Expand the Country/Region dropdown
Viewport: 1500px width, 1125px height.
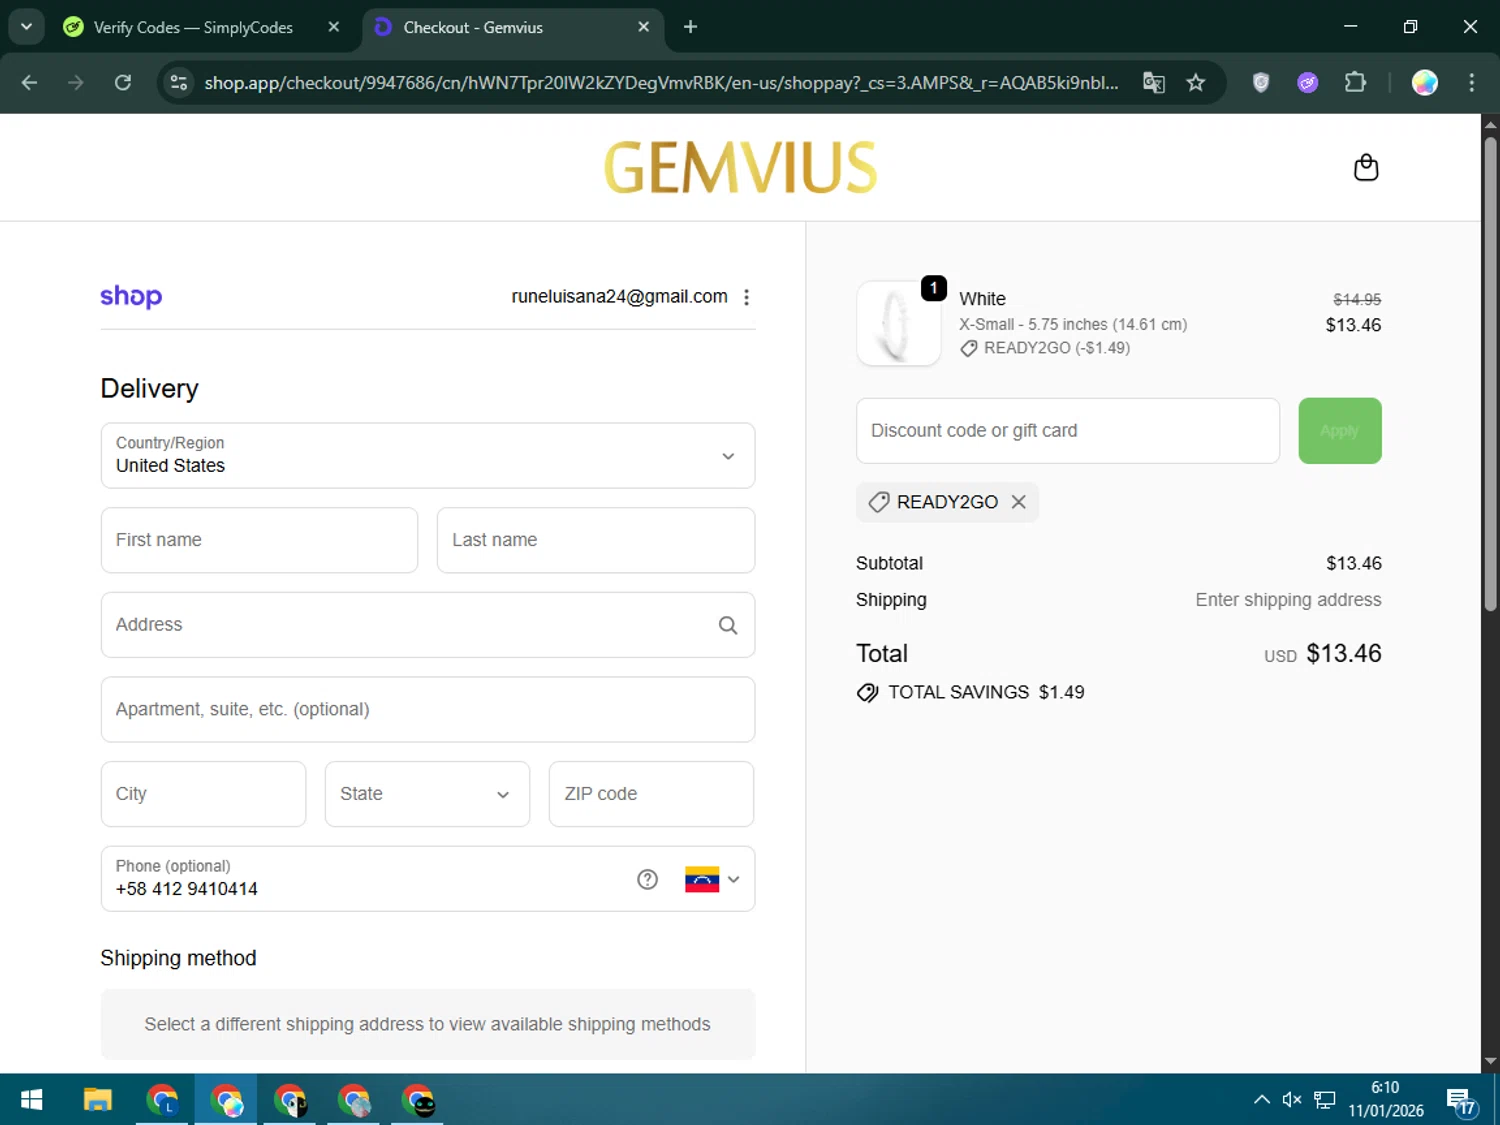click(x=428, y=455)
